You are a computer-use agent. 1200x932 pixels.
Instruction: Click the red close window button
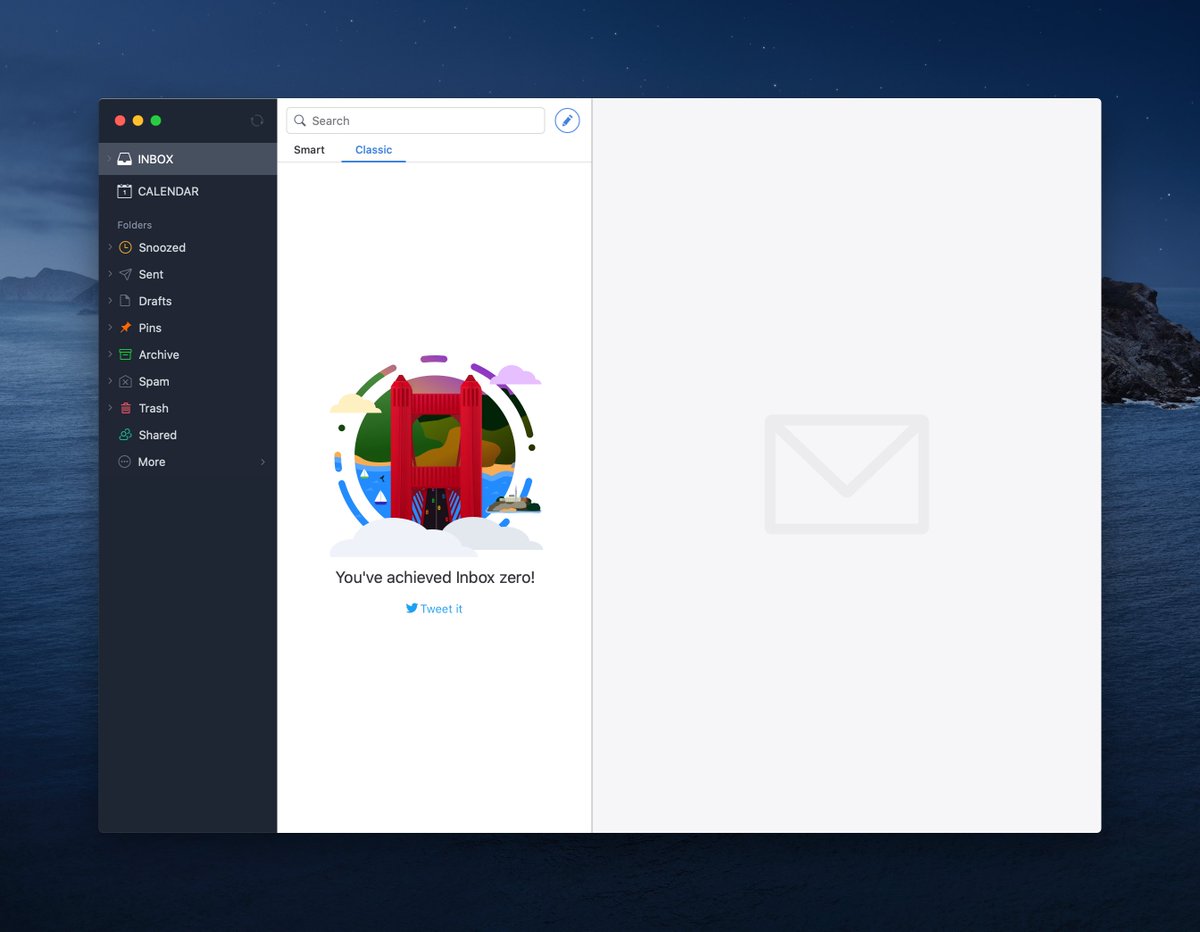click(x=120, y=121)
